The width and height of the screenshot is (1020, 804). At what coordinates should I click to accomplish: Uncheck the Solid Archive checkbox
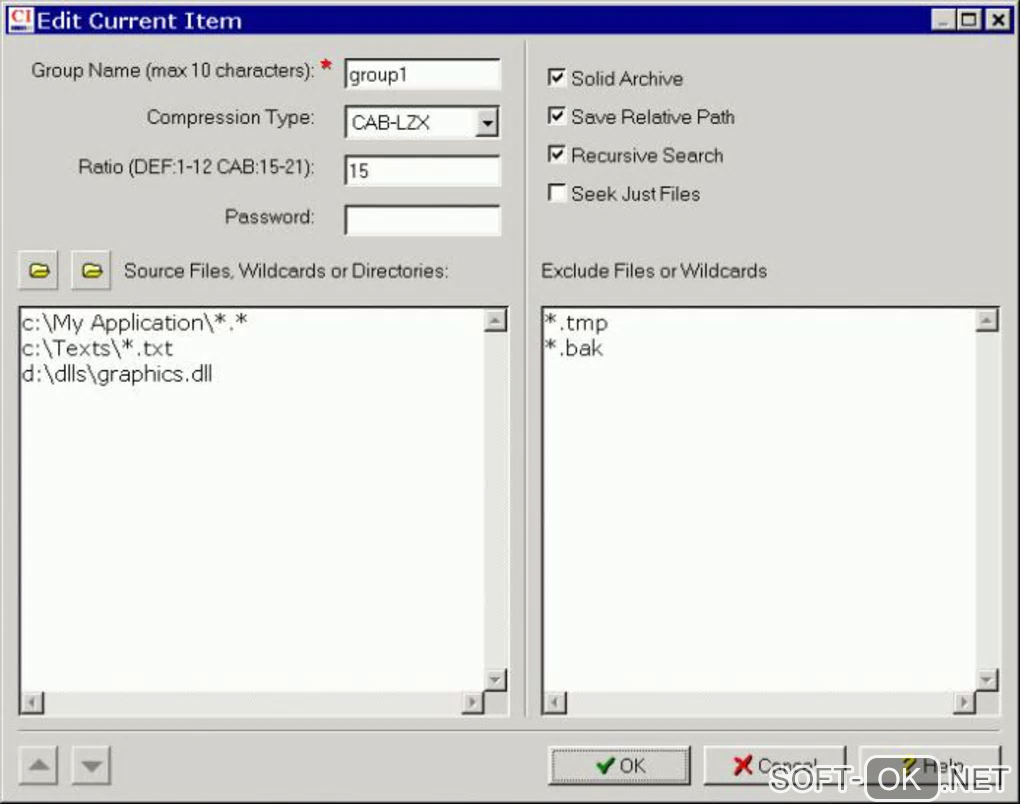tap(556, 78)
